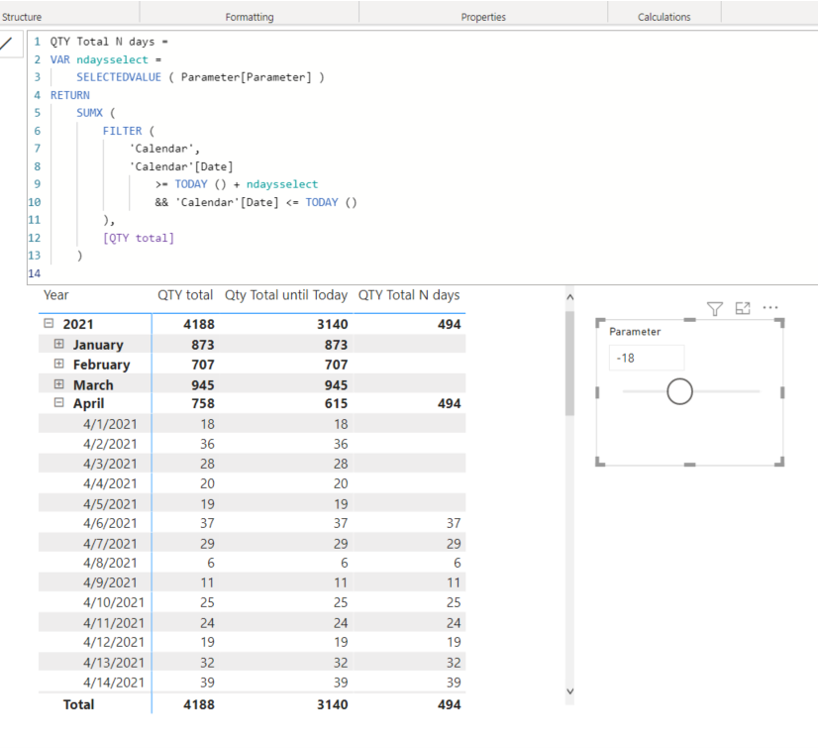Screen dimensions: 818x748
Task: Click 4/4/2021 row label
Action: click(110, 484)
